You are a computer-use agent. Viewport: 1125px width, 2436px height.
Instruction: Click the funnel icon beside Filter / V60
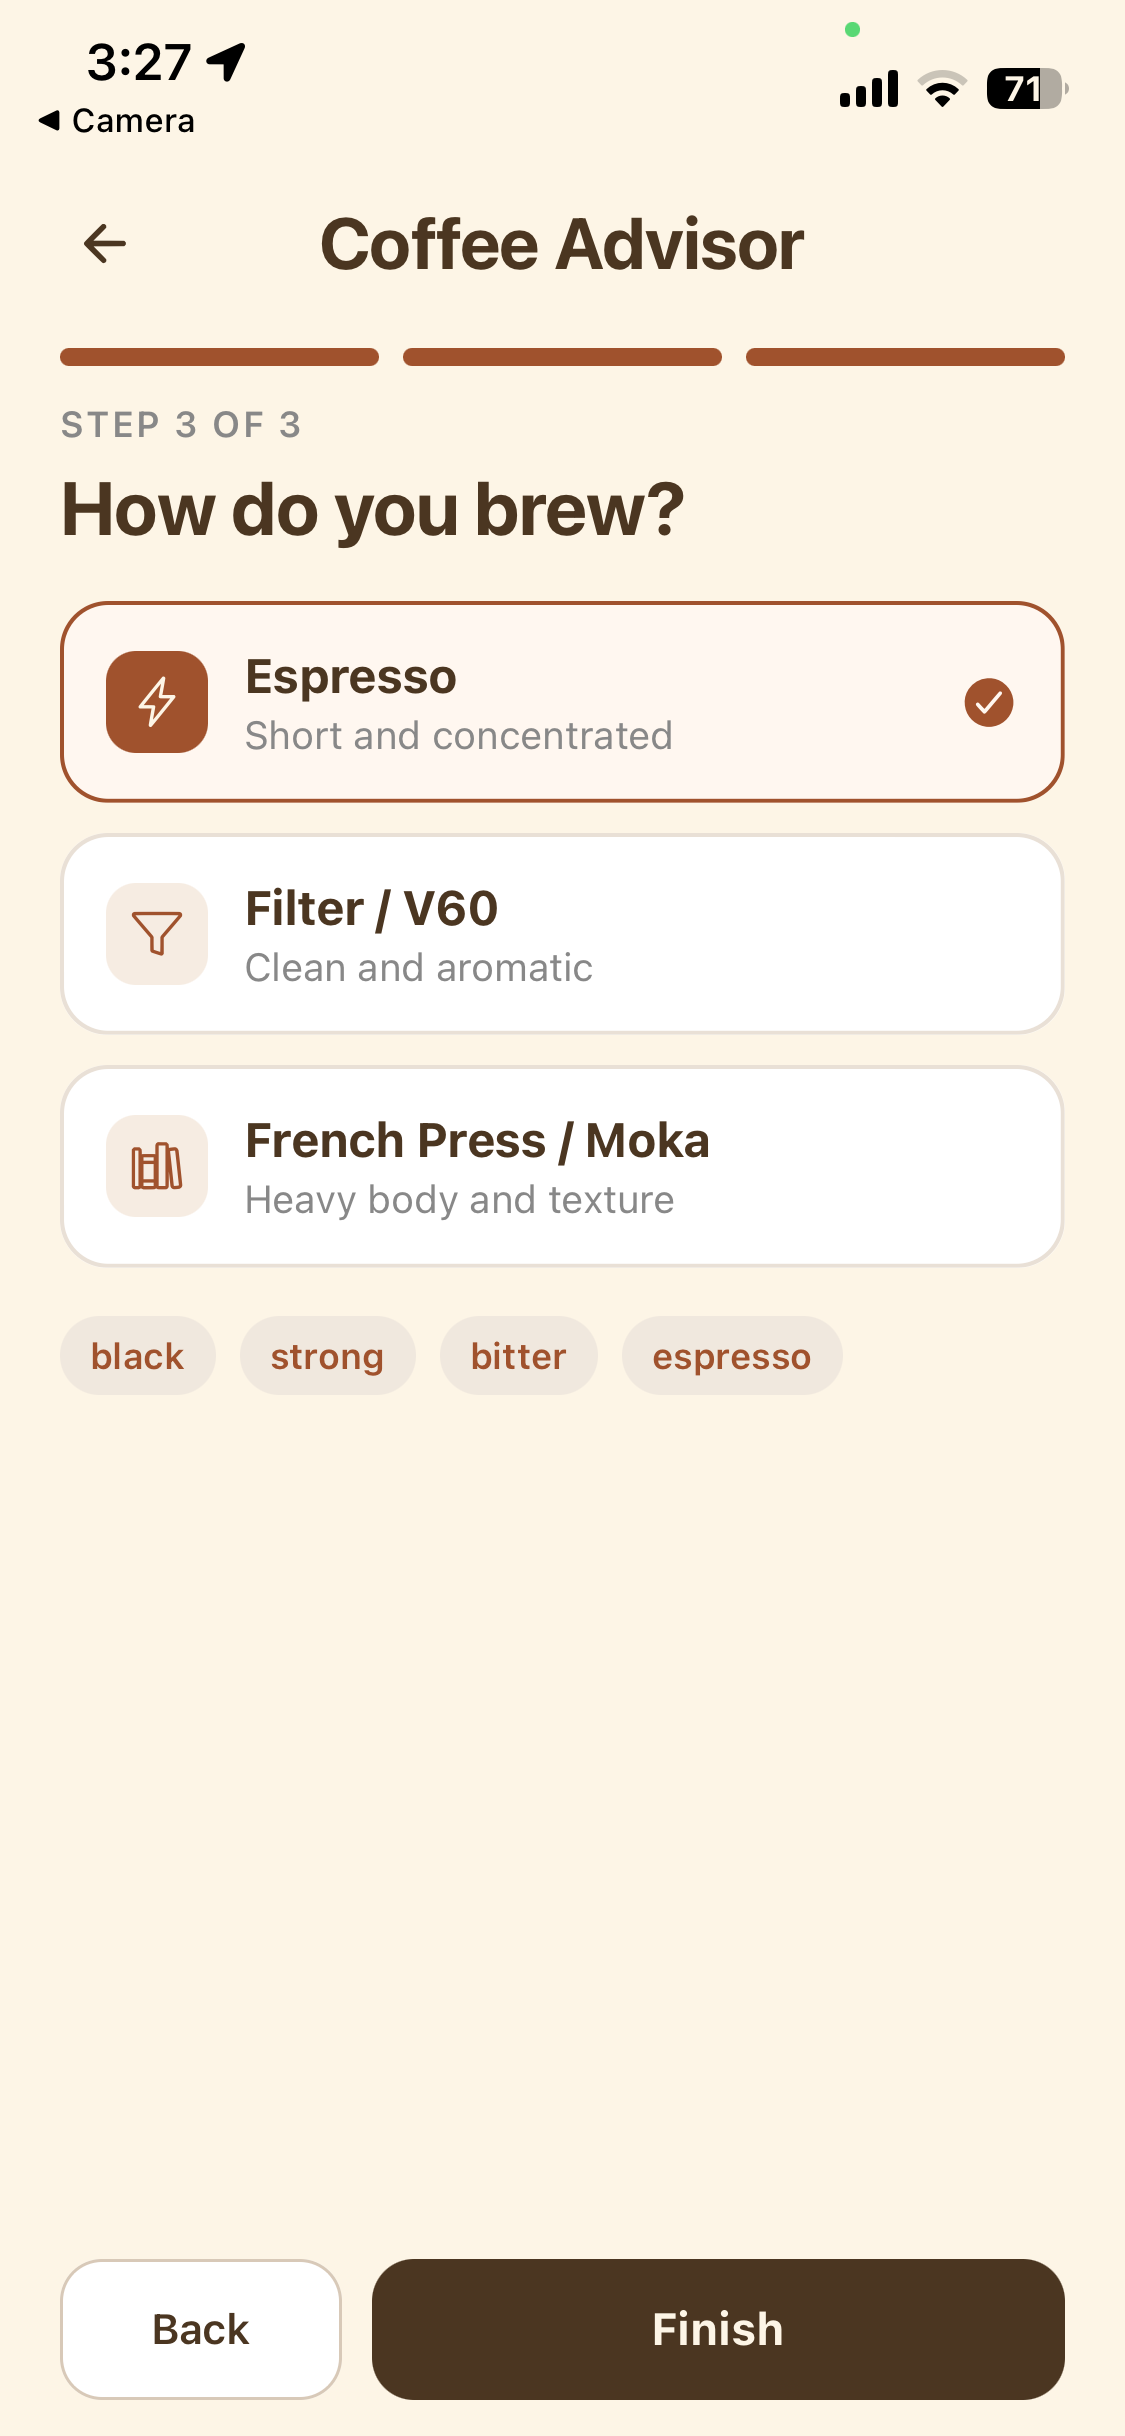coord(156,934)
